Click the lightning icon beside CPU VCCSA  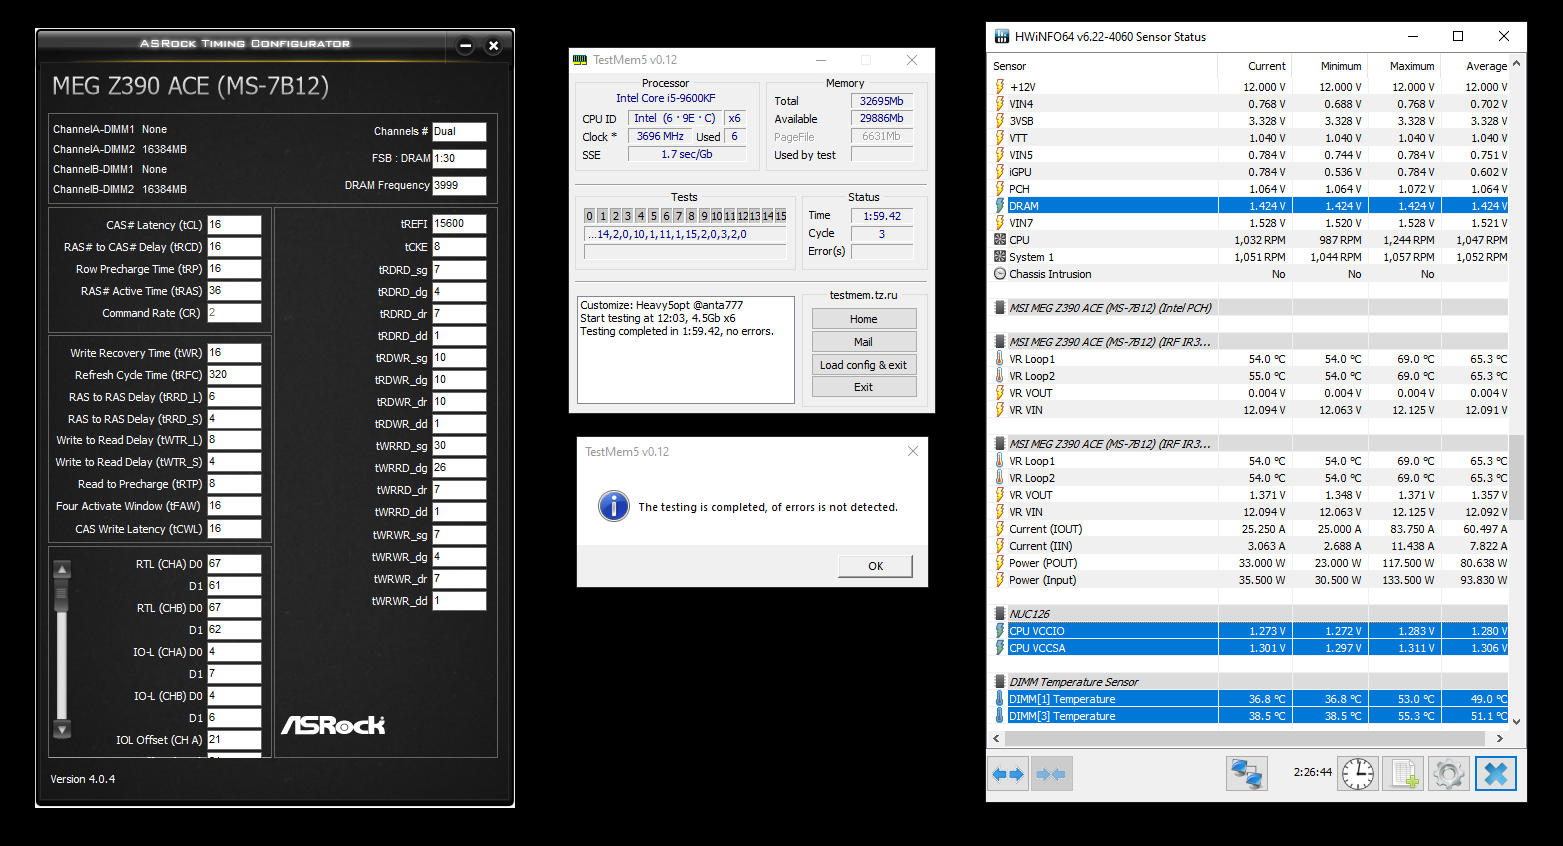[1000, 648]
